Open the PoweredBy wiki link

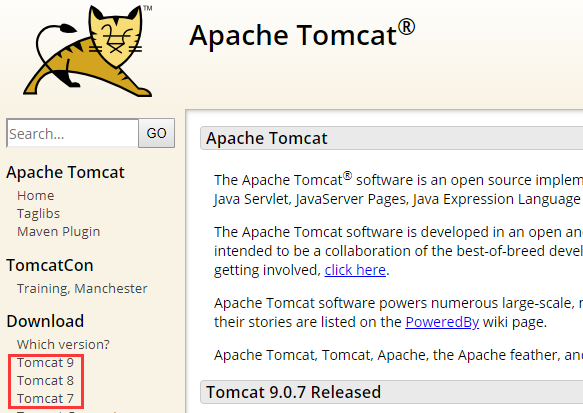point(442,322)
